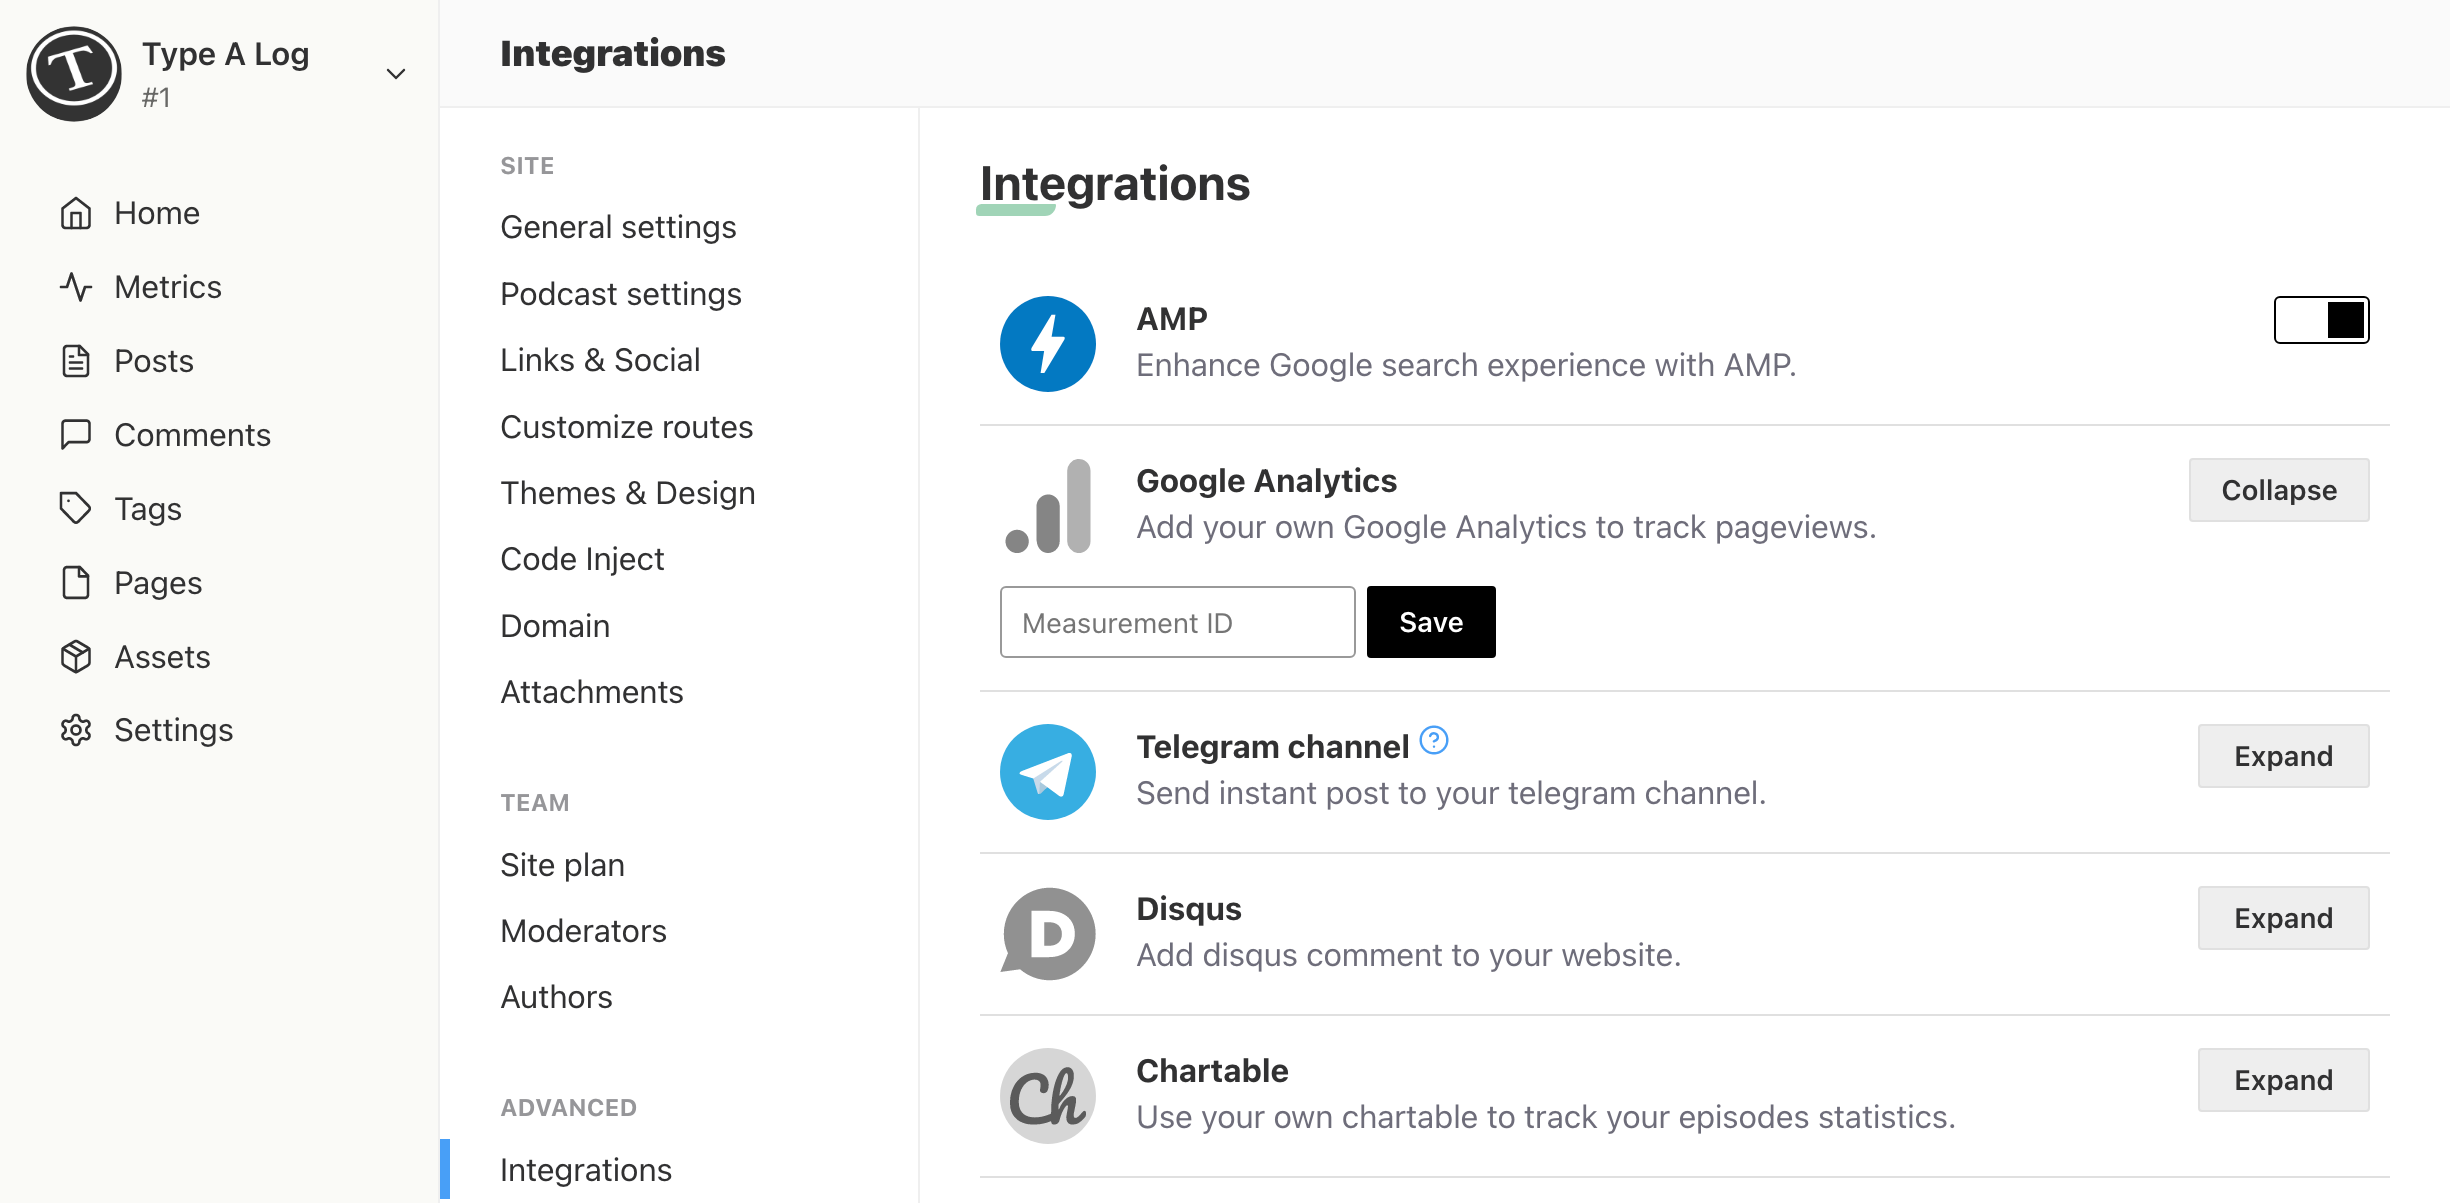Open the Telegram channel help icon
The height and width of the screenshot is (1203, 2450).
pyautogui.click(x=1434, y=740)
